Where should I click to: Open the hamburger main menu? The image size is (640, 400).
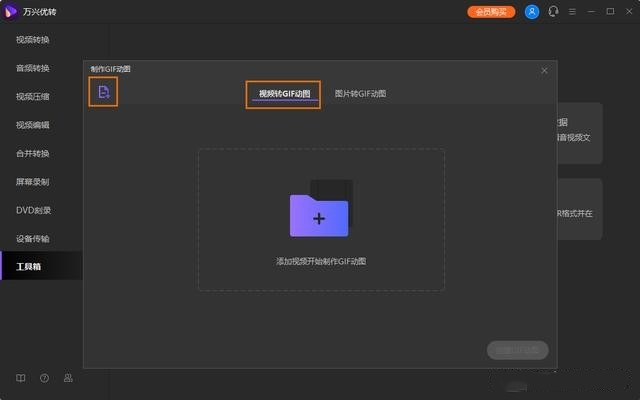[572, 12]
